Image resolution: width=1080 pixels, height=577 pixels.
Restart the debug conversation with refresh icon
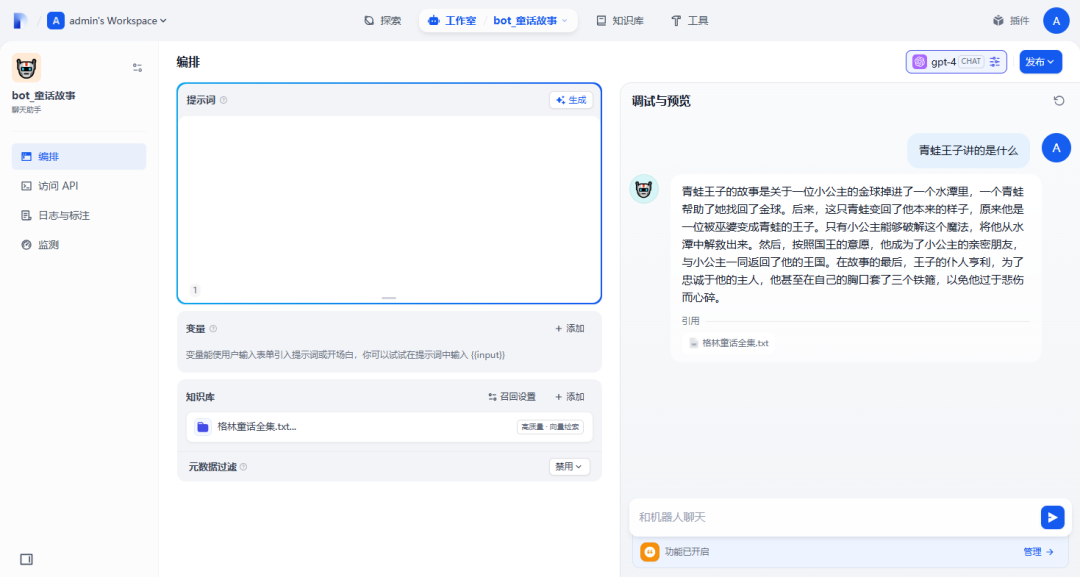(1059, 101)
